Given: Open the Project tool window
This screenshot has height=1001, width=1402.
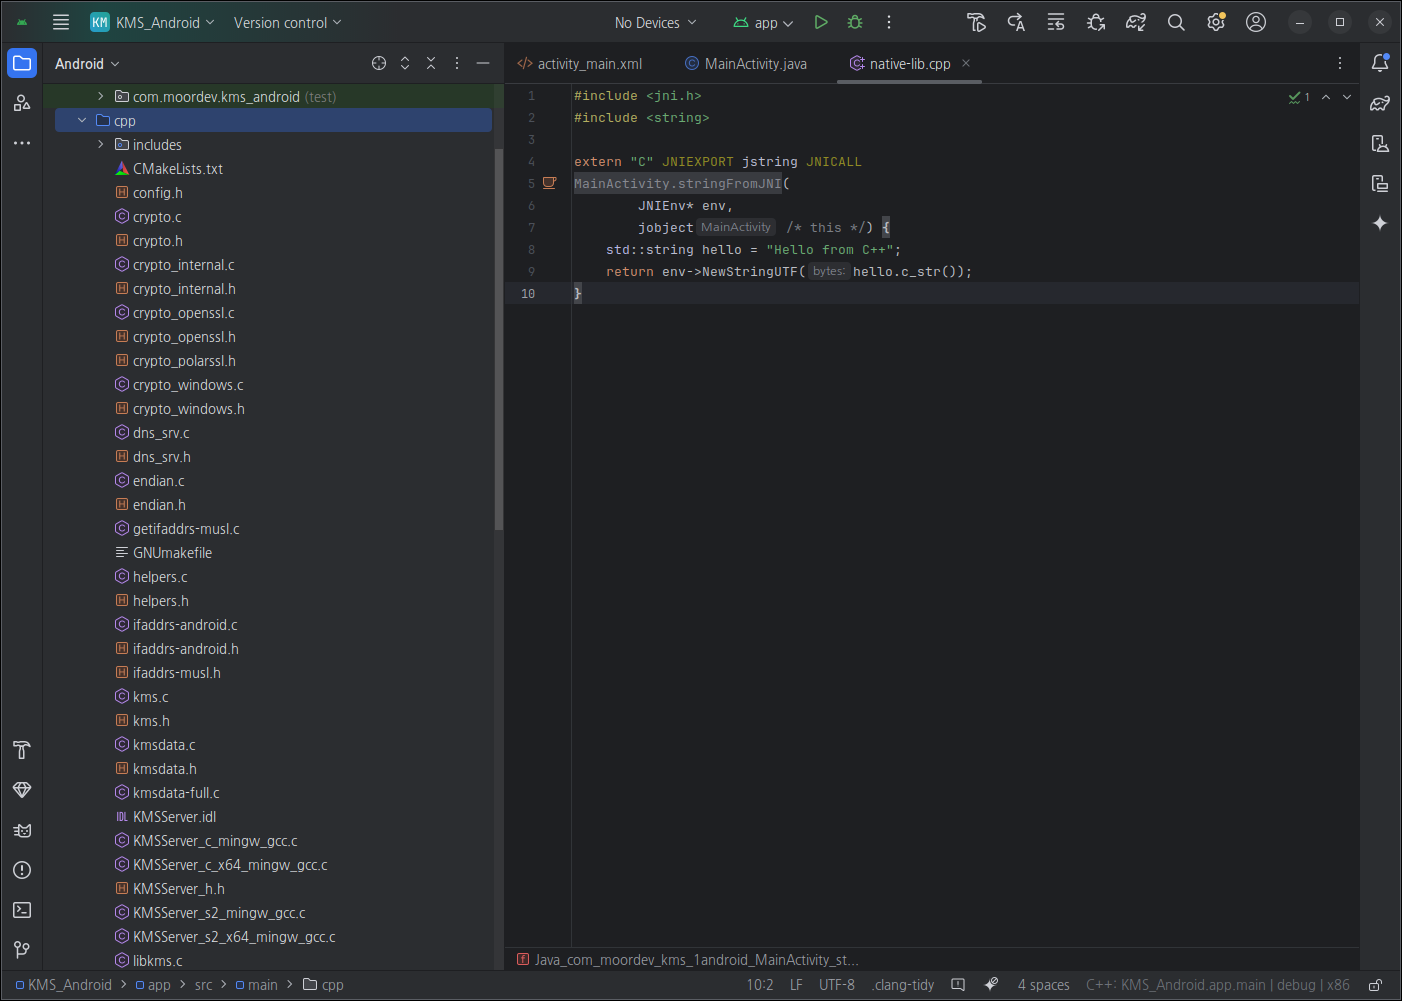Looking at the screenshot, I should [x=22, y=63].
